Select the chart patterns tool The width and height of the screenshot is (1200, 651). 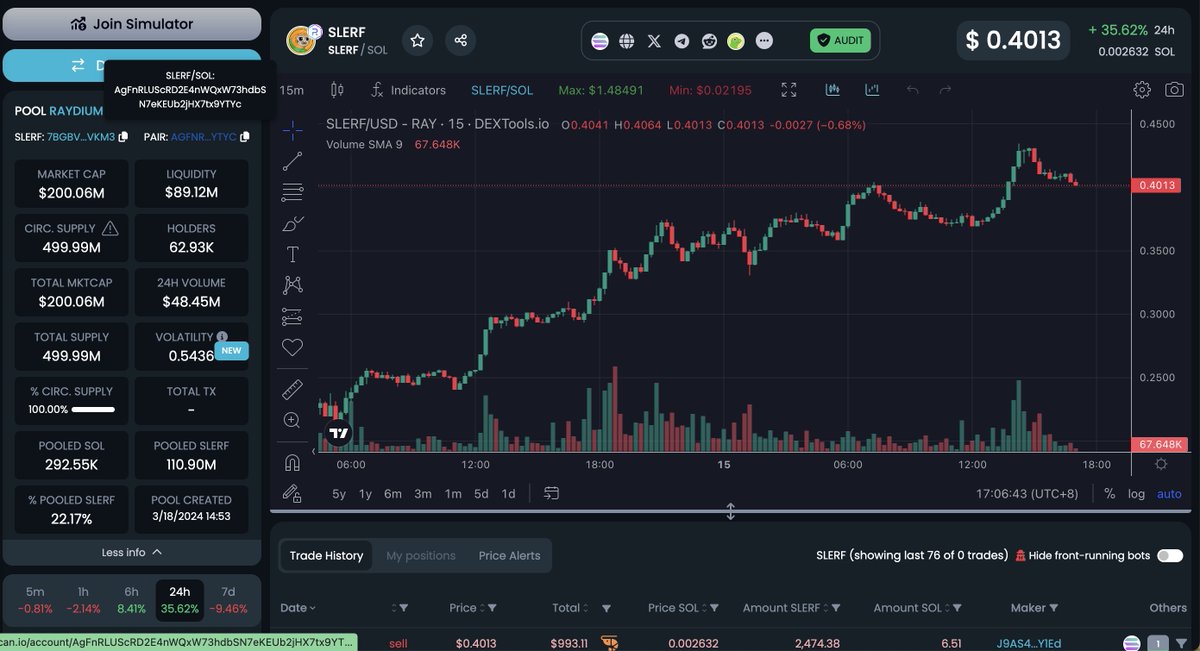(x=292, y=285)
